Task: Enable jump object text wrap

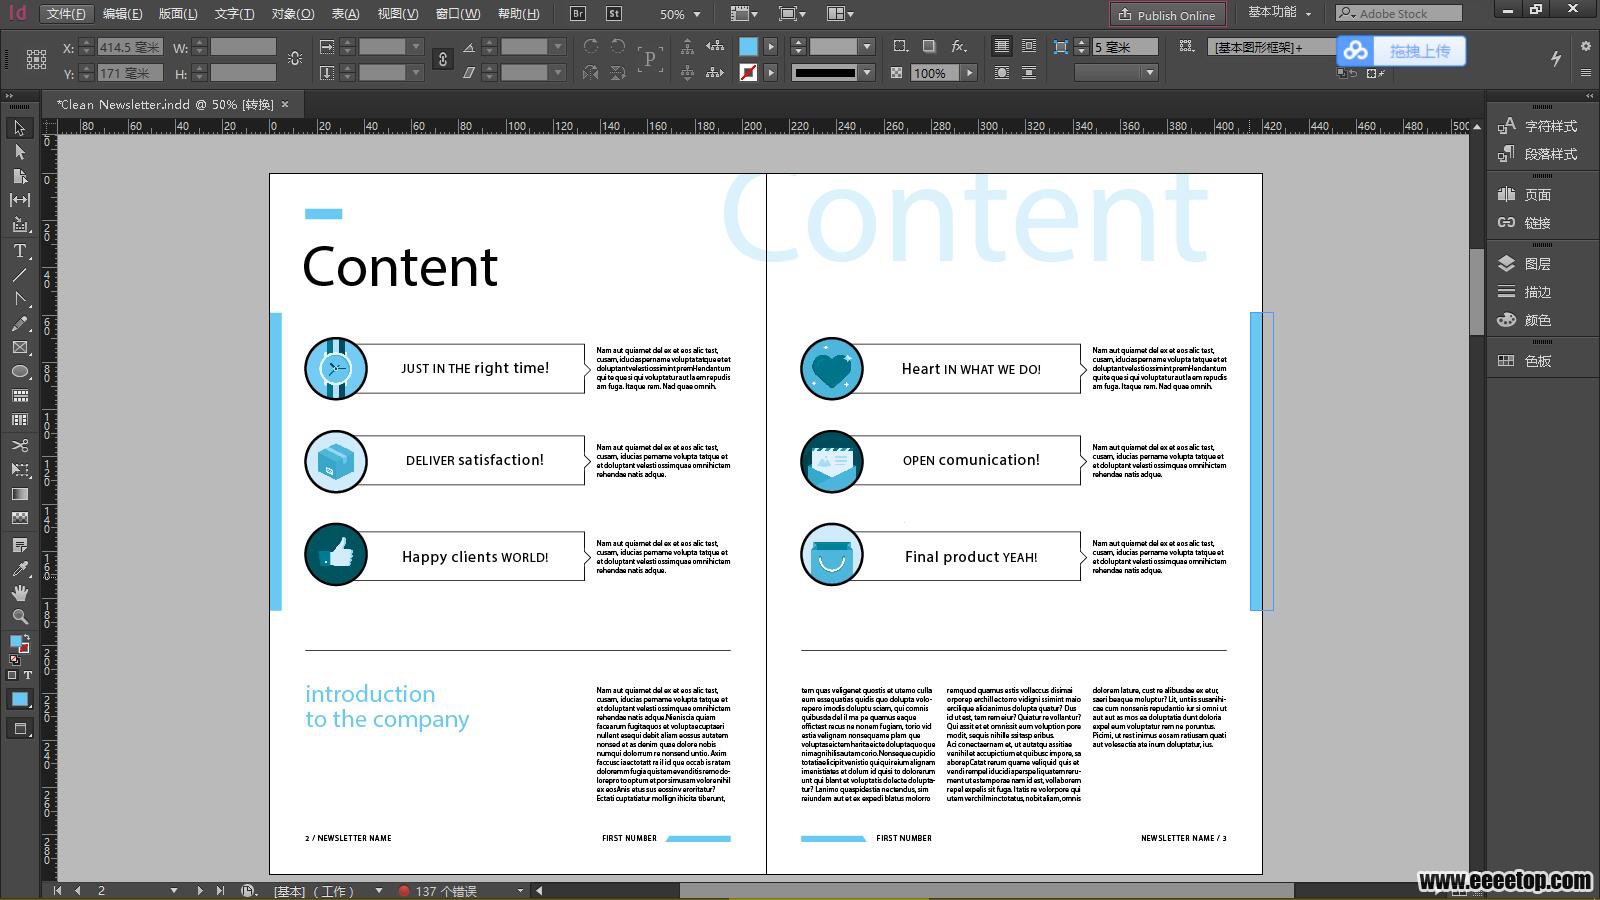Action: pos(1028,72)
